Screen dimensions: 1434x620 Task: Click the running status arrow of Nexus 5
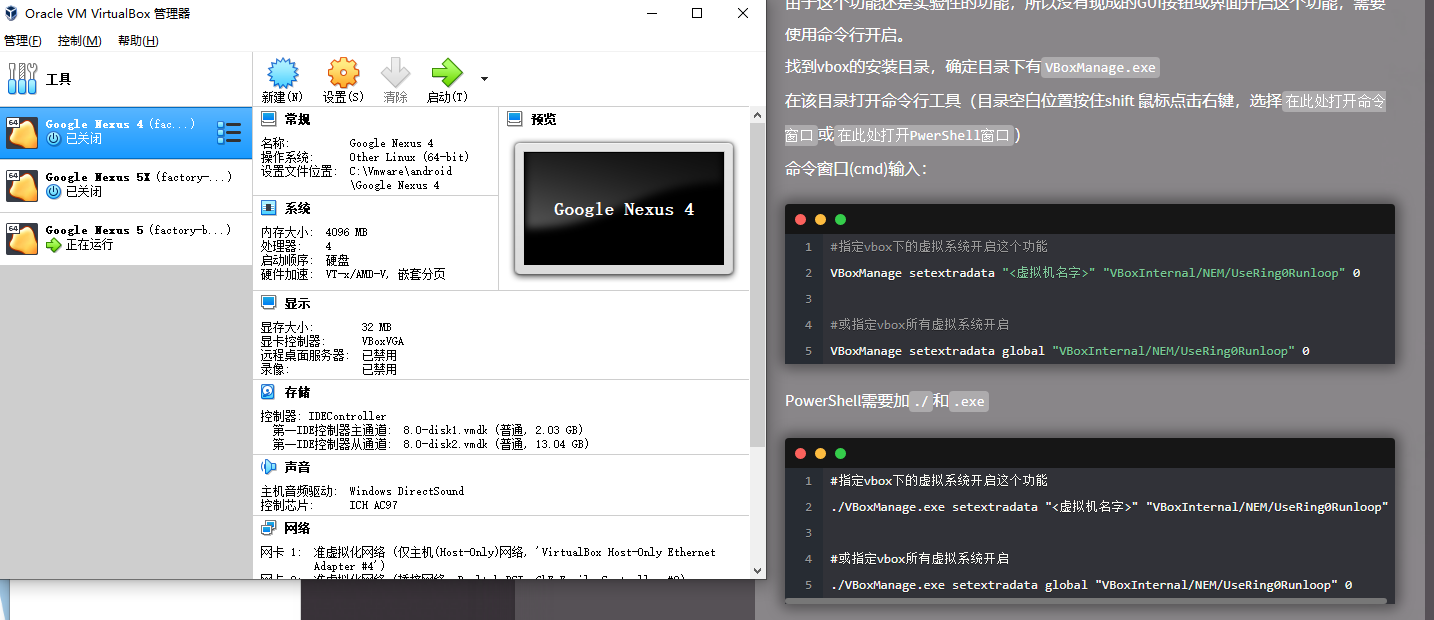click(54, 245)
